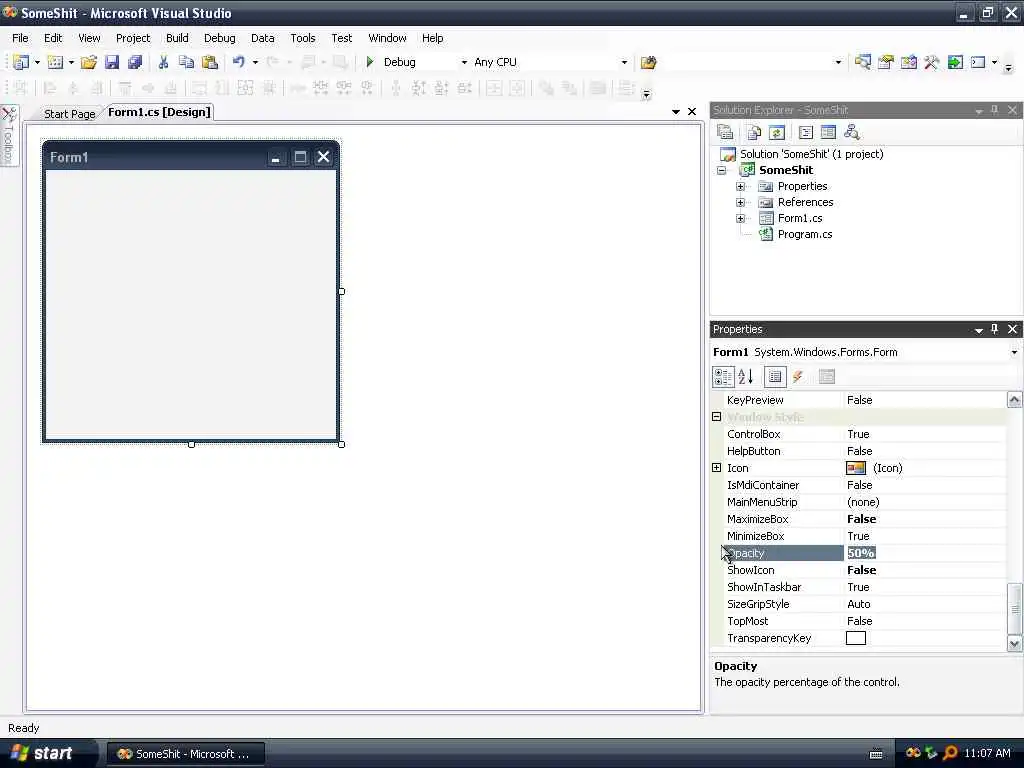This screenshot has height=768, width=1024.
Task: Expand the Properties node in Solution Explorer
Action: (741, 187)
